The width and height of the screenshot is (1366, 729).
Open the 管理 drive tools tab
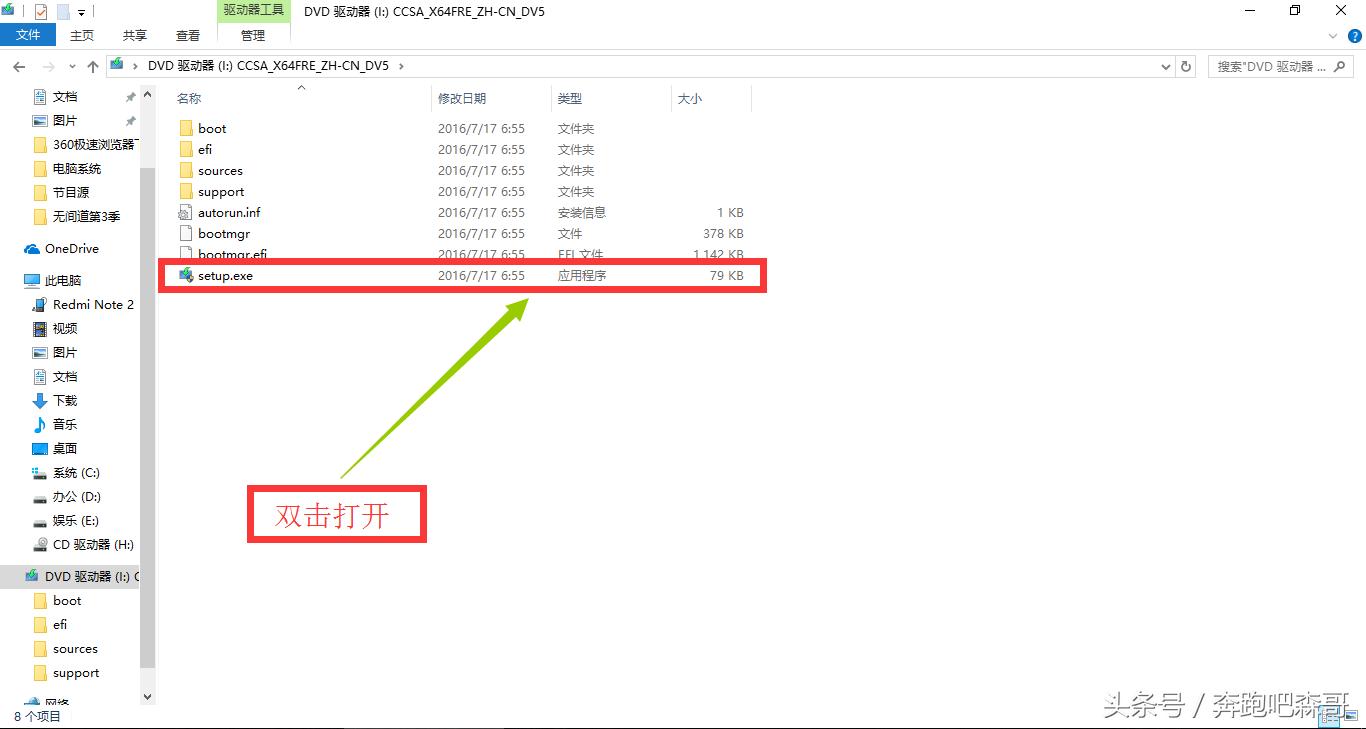tap(253, 34)
